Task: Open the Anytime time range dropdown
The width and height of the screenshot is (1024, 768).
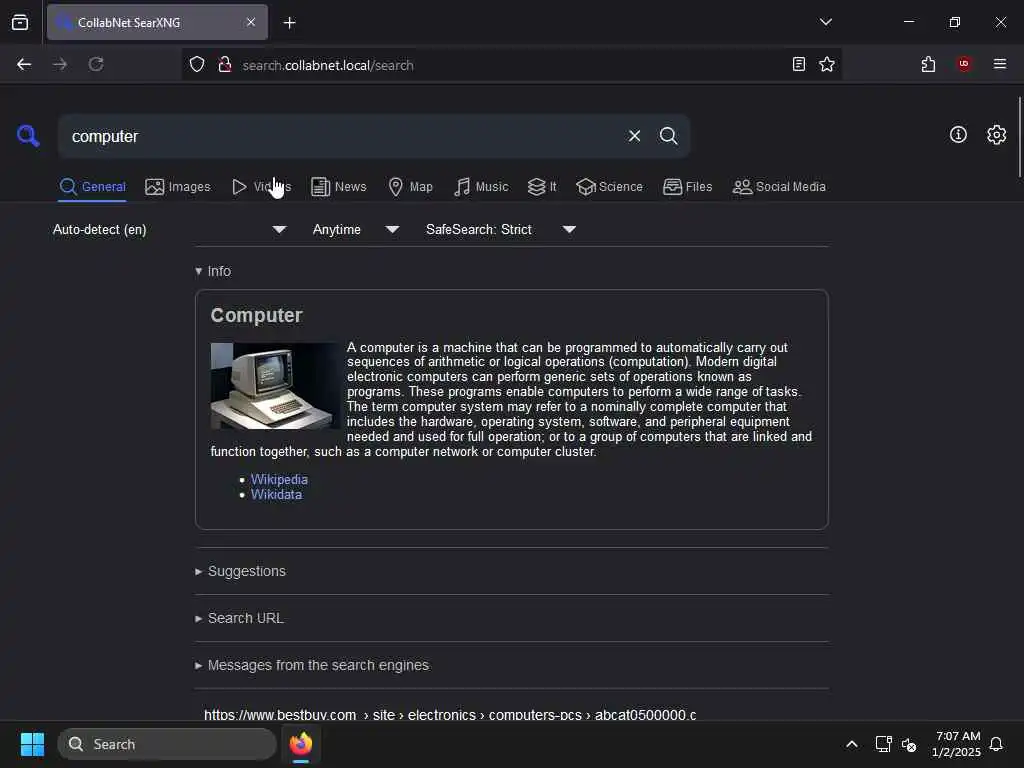Action: (356, 229)
